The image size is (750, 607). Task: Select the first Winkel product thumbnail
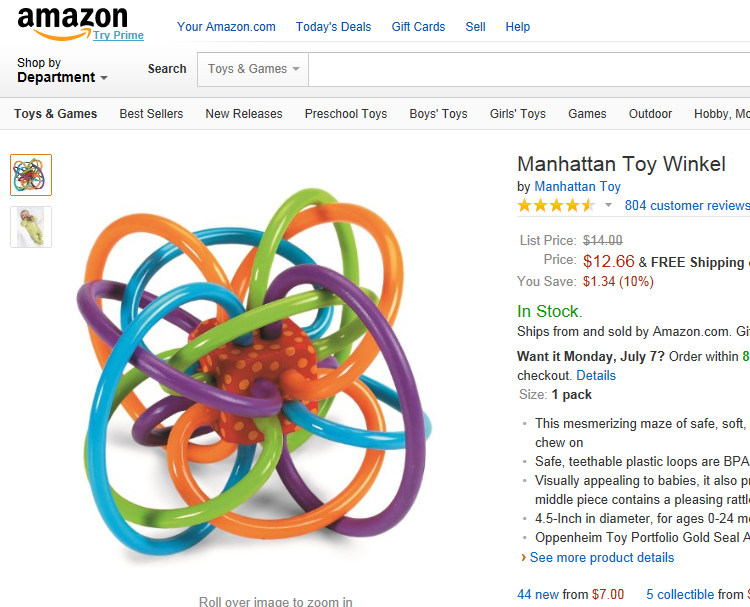[x=31, y=175]
